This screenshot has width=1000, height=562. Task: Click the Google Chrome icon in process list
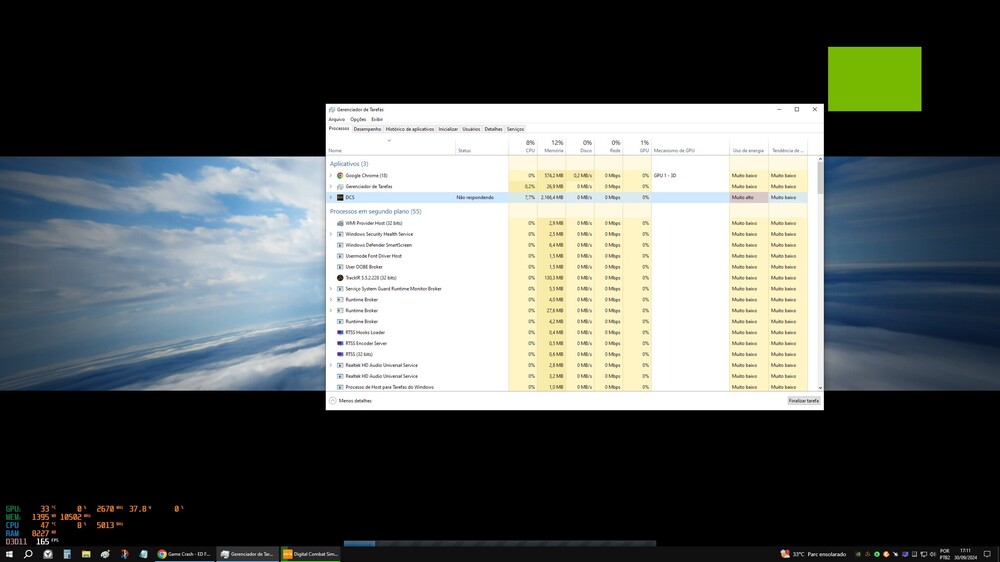[340, 175]
